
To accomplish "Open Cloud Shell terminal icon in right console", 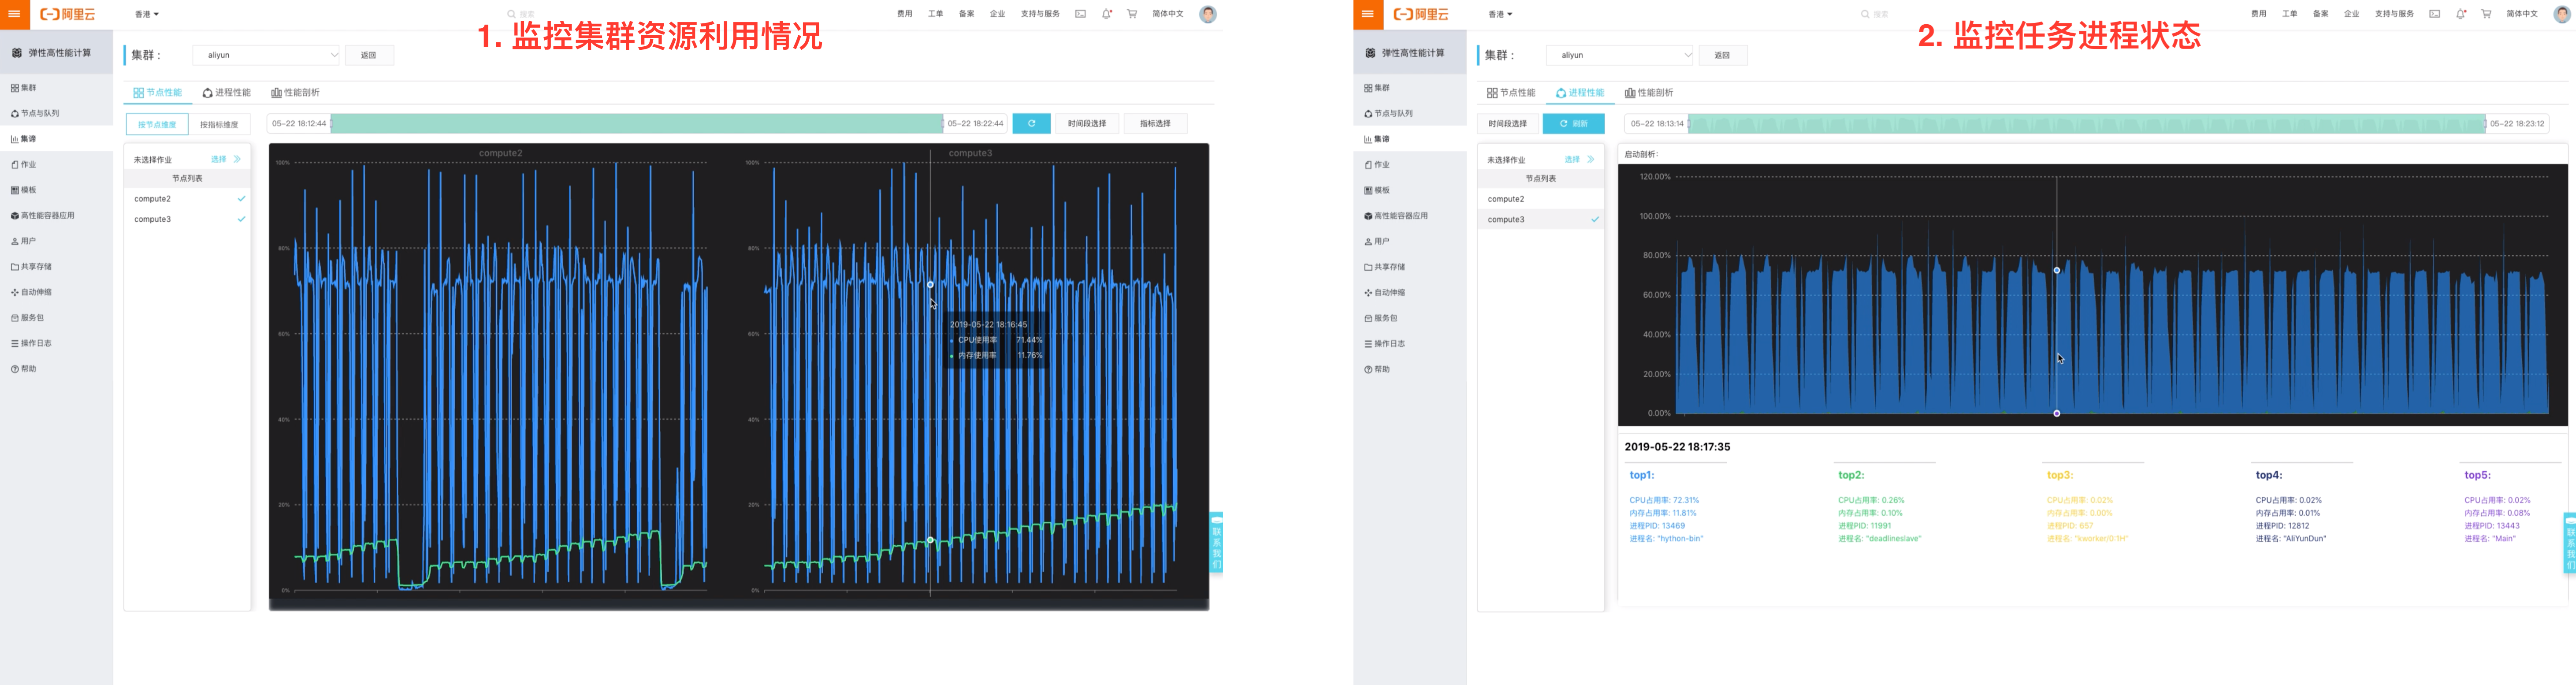I will point(2435,14).
